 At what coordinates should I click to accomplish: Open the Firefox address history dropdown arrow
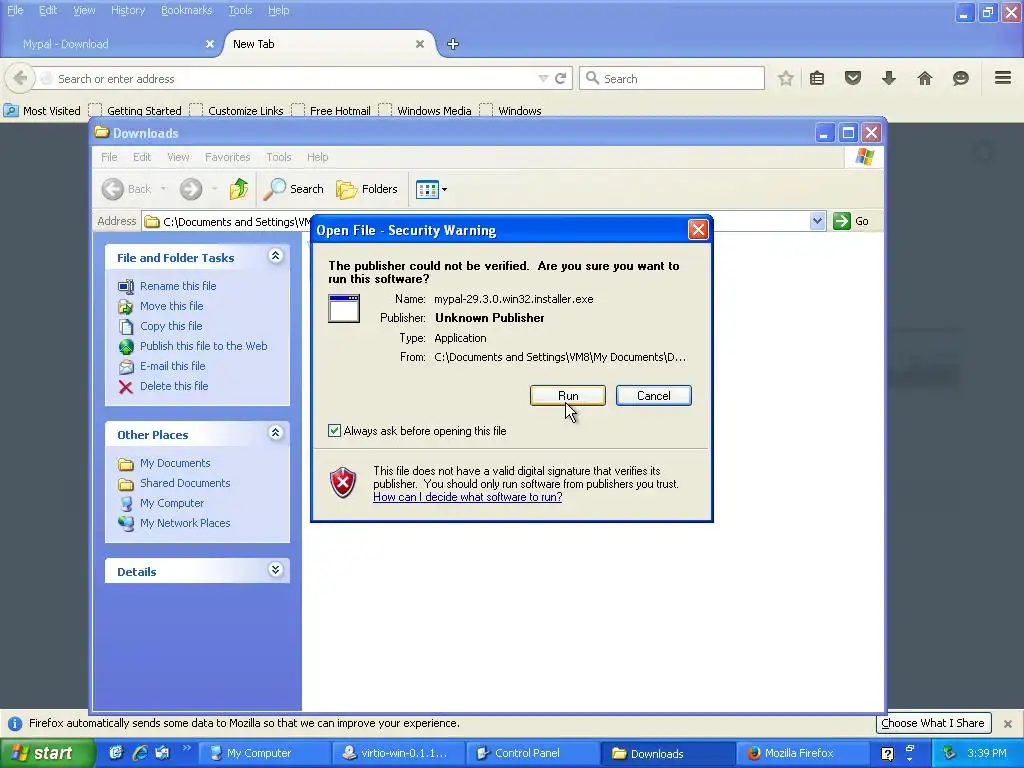click(x=543, y=78)
